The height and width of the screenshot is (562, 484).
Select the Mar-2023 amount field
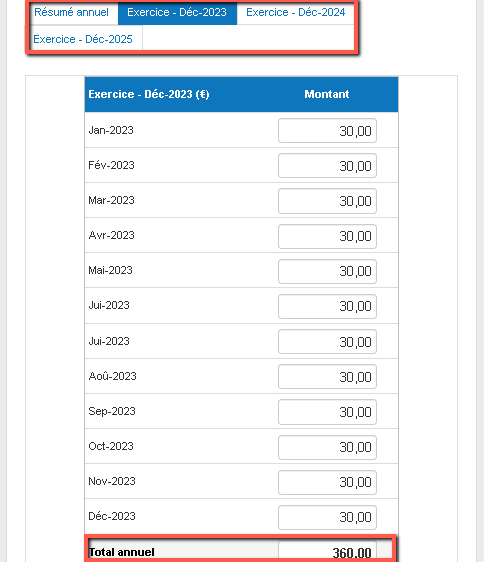(327, 201)
